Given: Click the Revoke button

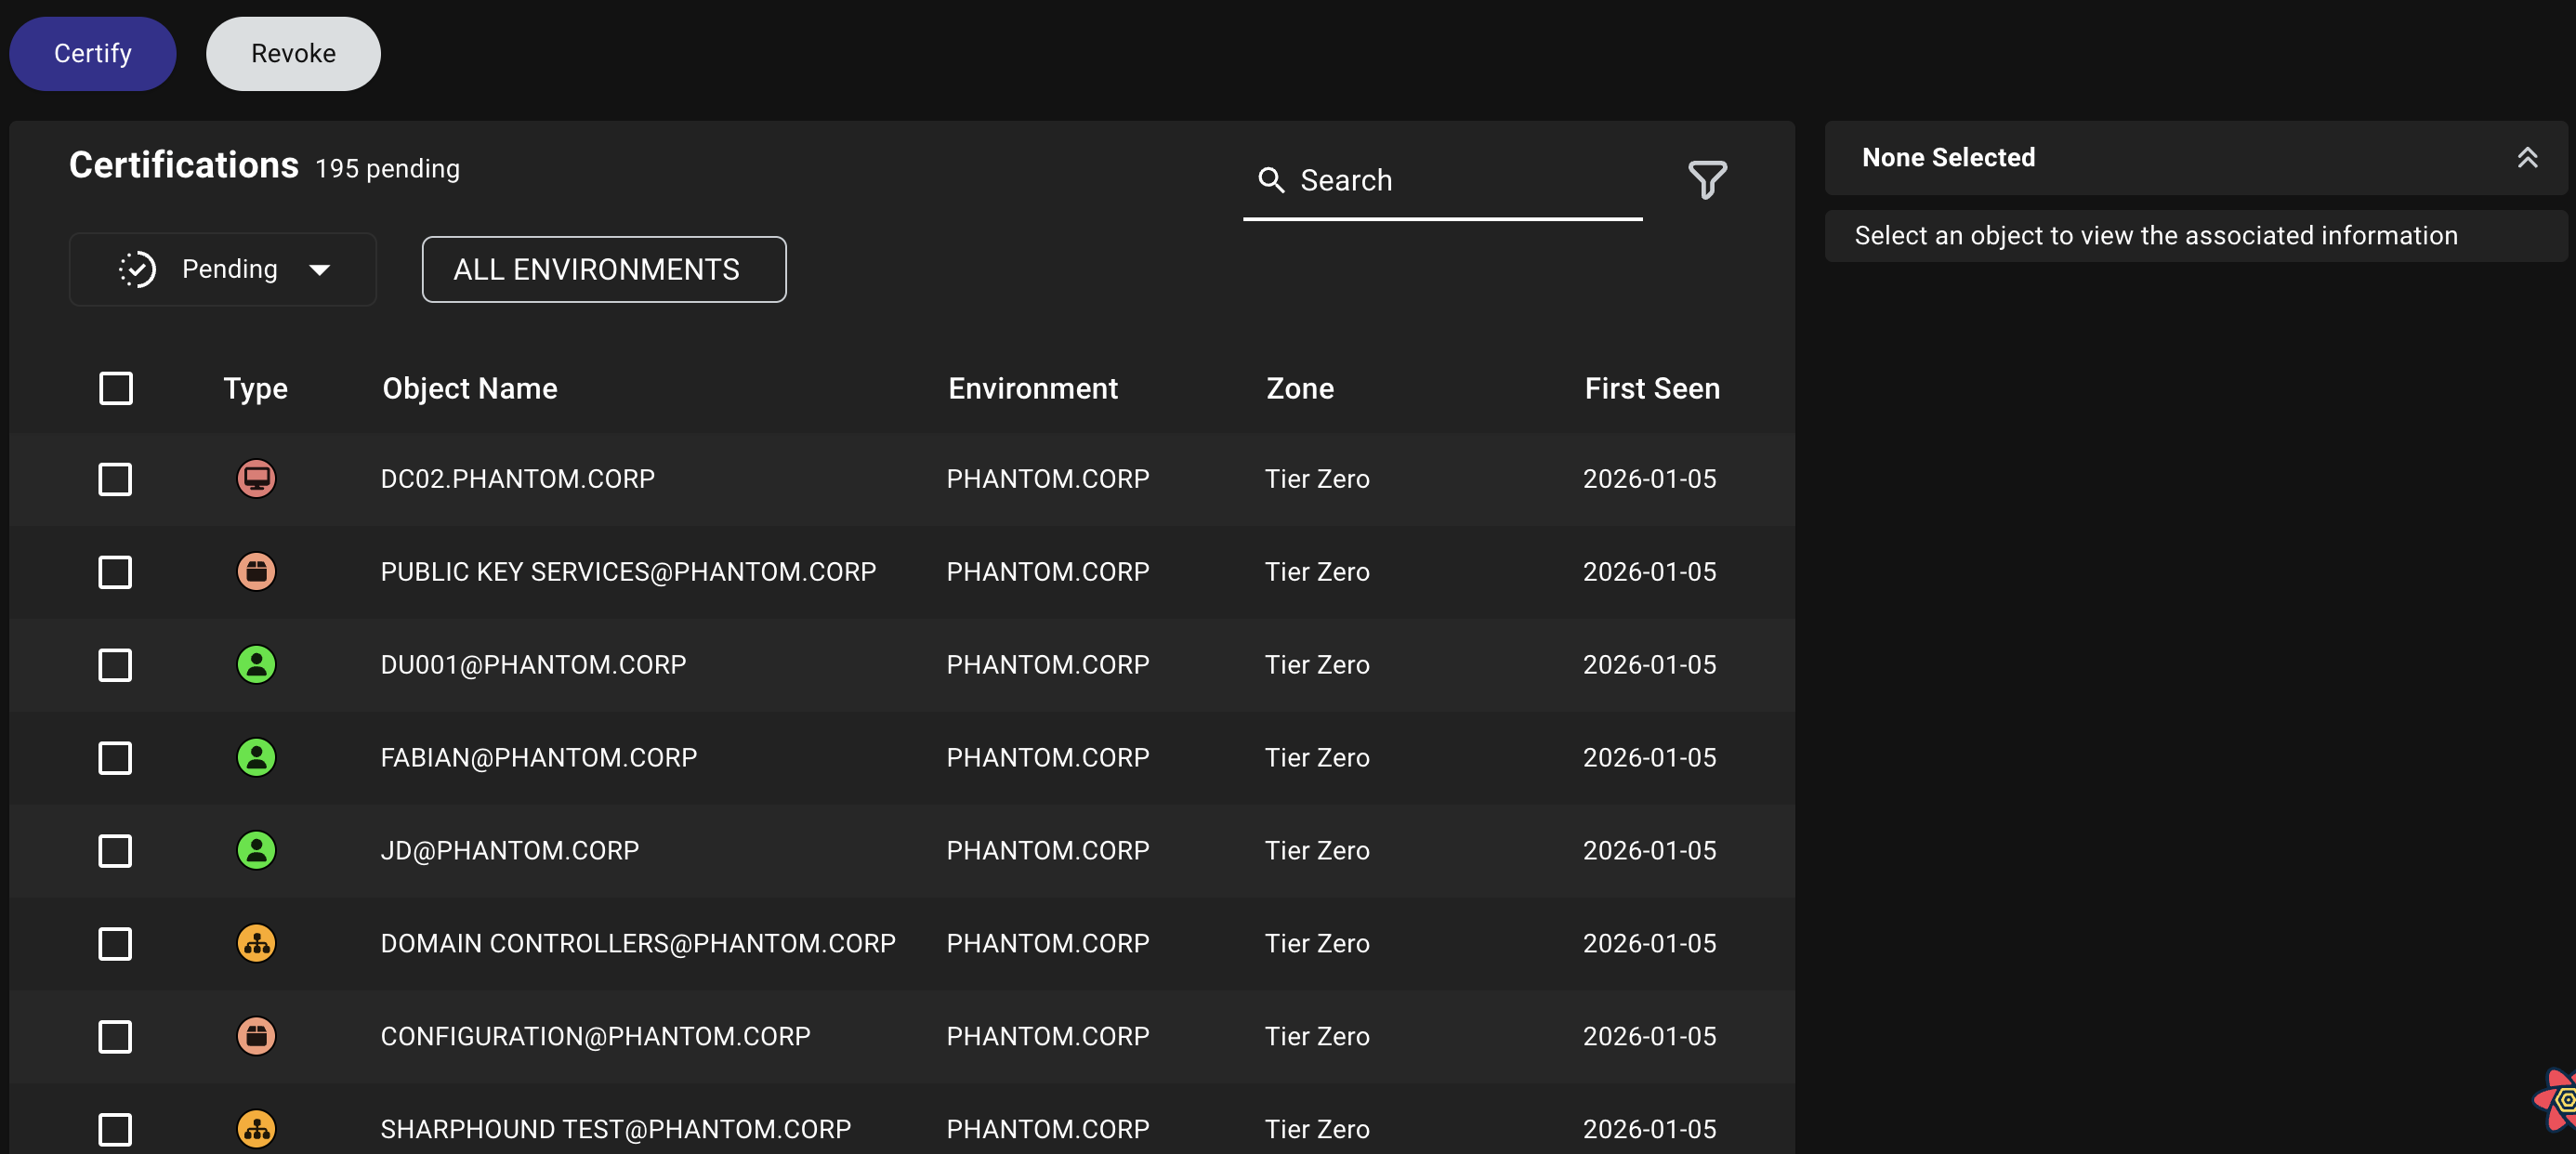Looking at the screenshot, I should coord(293,53).
